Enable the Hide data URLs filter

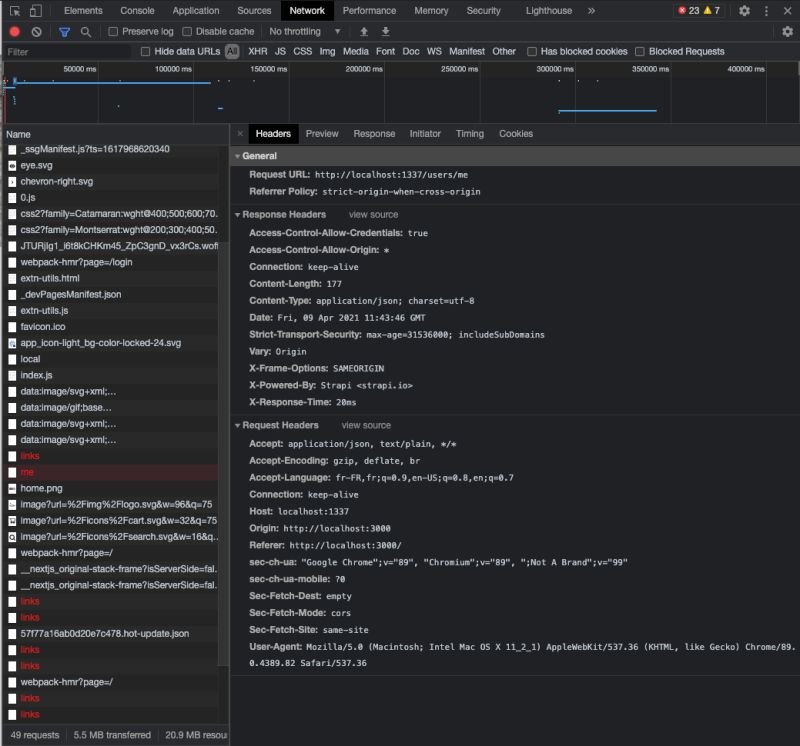145,51
